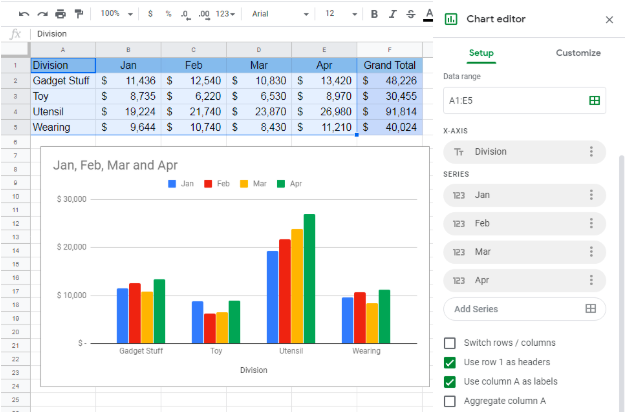
Task: Click red Feb legend swatch
Action: pos(208,184)
